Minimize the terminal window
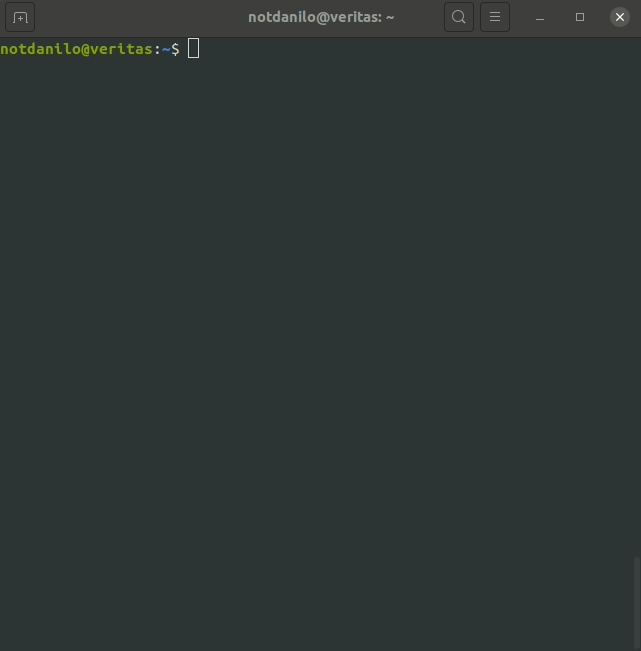 pyautogui.click(x=540, y=17)
